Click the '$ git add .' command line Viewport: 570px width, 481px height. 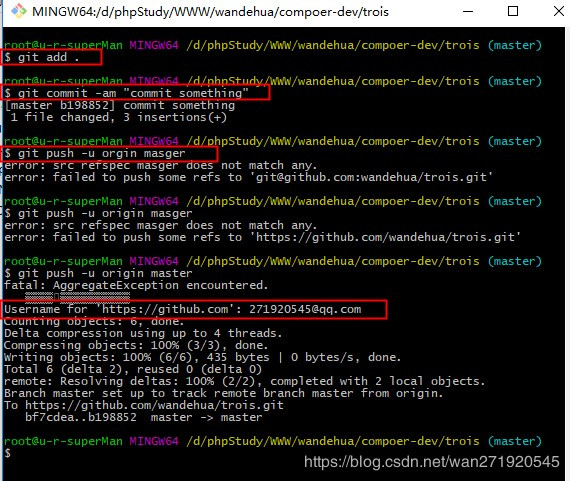click(x=42, y=57)
